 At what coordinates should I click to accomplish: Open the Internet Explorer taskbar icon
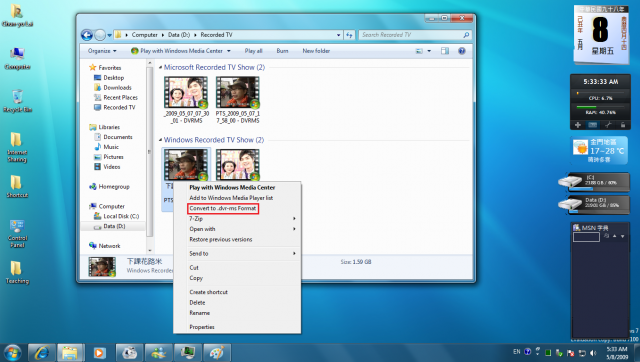[42, 353]
